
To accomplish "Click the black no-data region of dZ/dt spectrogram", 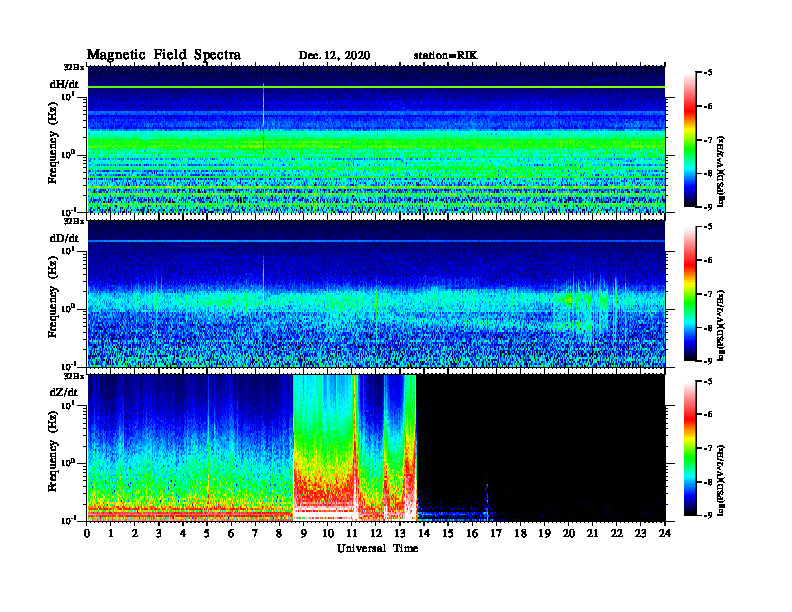I will click(x=540, y=447).
